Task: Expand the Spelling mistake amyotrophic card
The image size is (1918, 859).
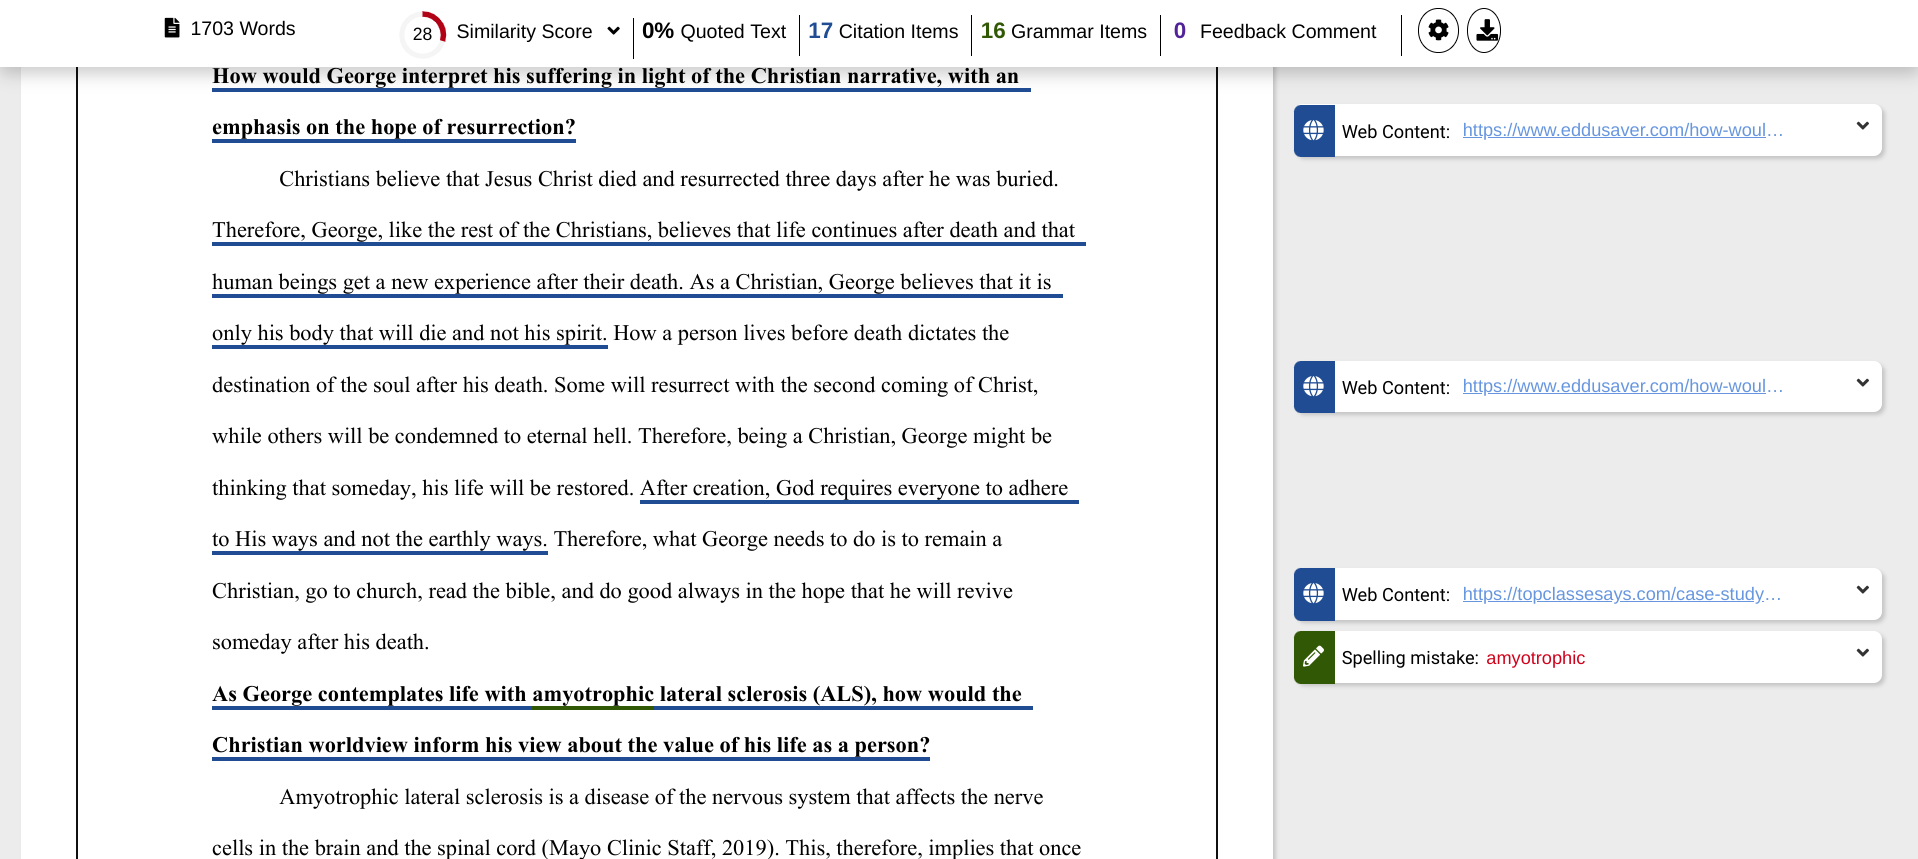Action: (x=1862, y=652)
